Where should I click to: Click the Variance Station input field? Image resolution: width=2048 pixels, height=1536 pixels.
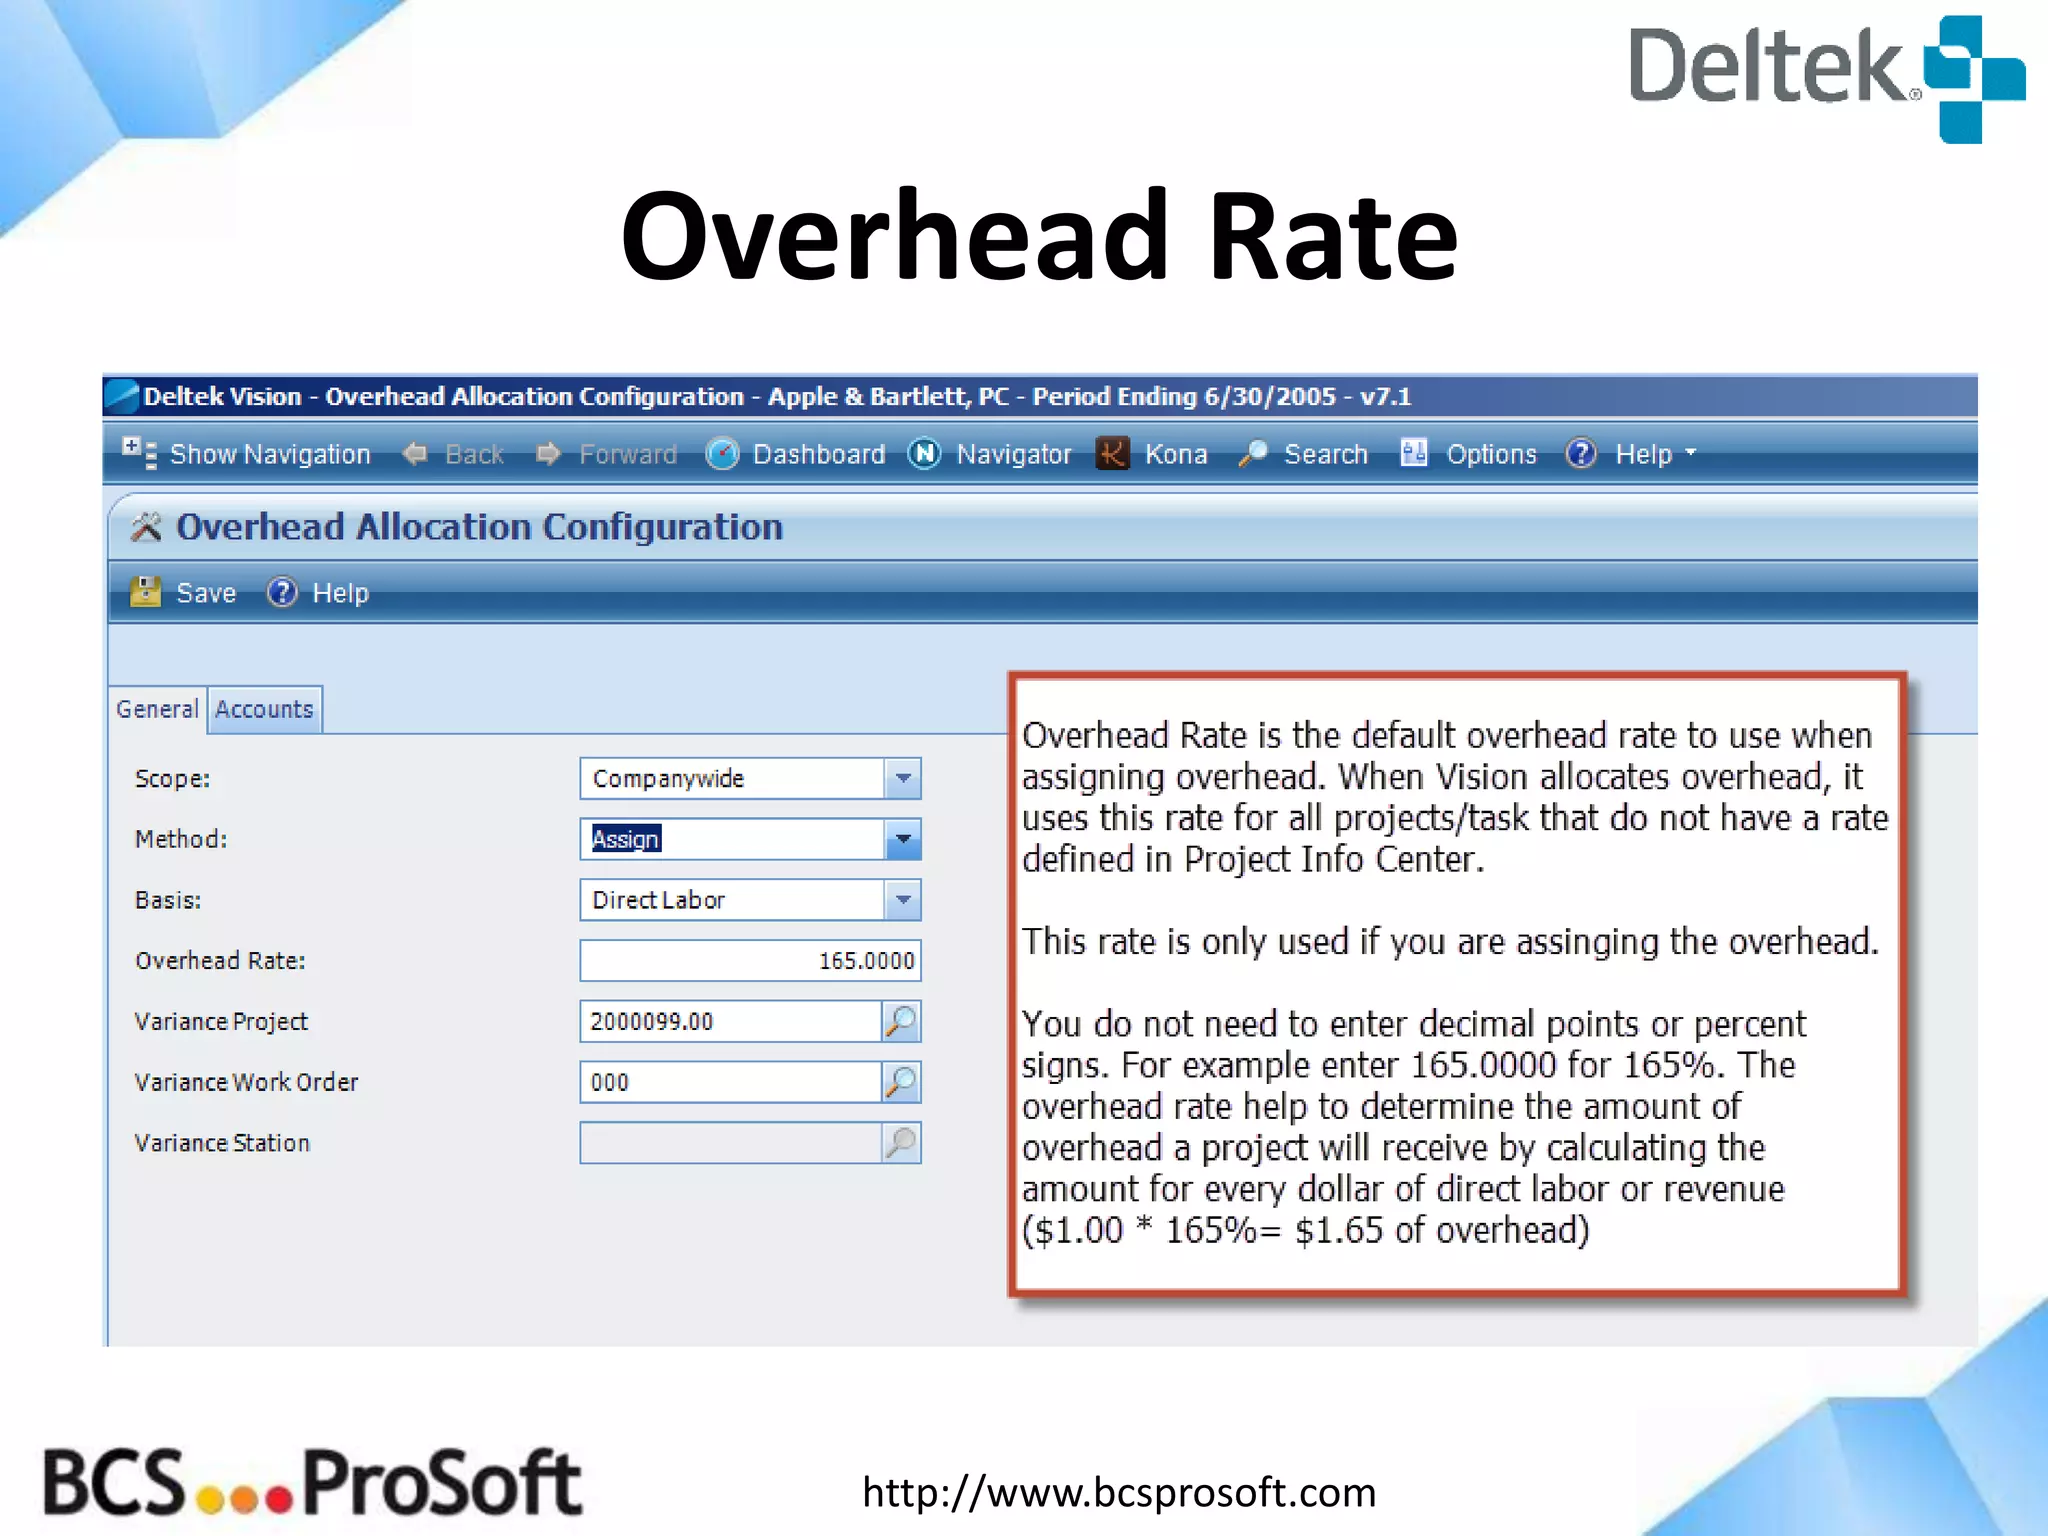tap(731, 1143)
